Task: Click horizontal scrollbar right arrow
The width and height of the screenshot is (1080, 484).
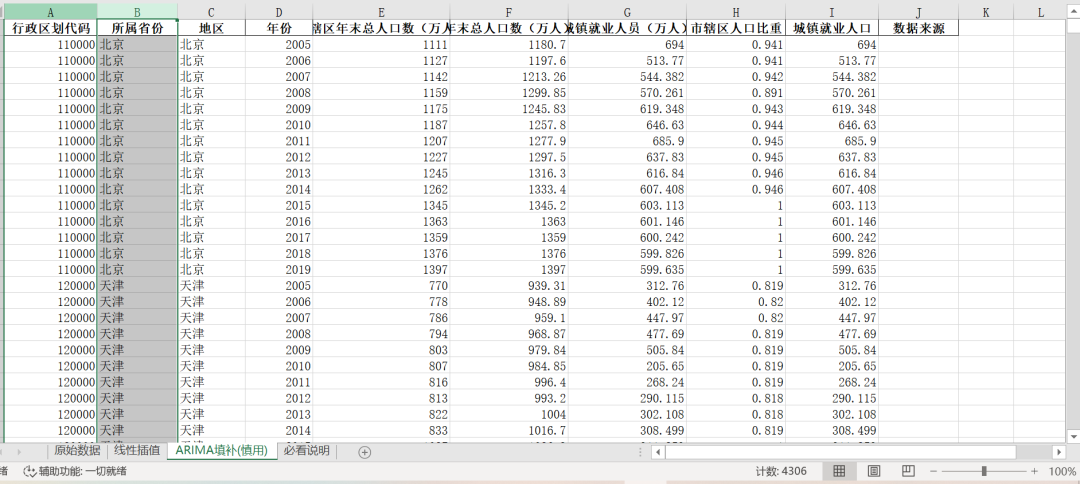Action: tap(1059, 452)
